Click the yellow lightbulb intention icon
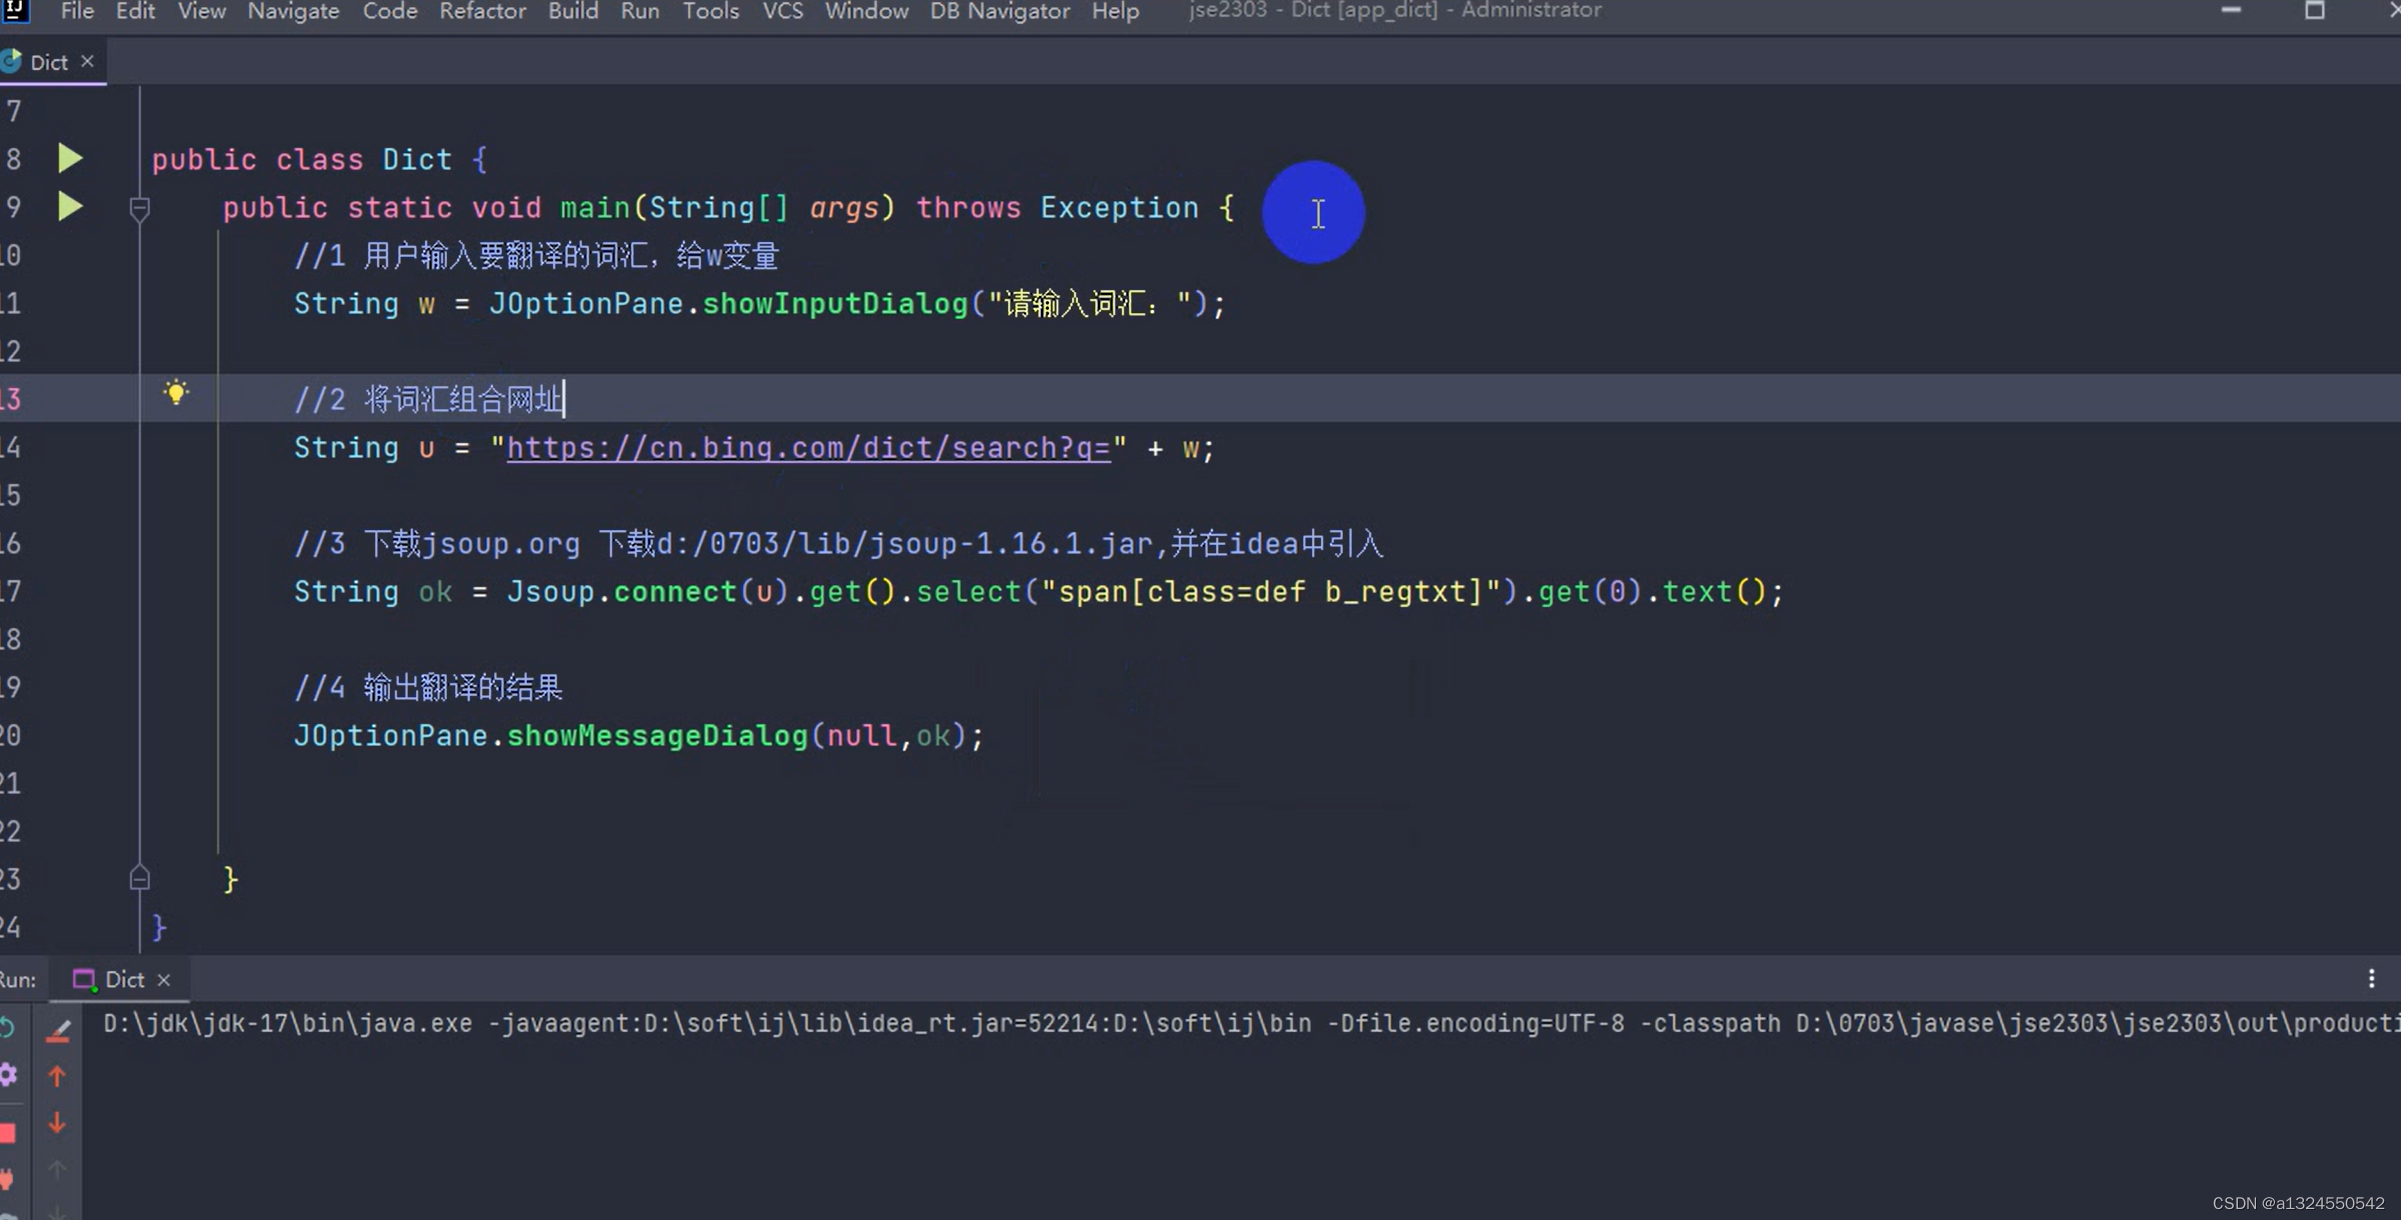This screenshot has width=2401, height=1220. [x=176, y=392]
